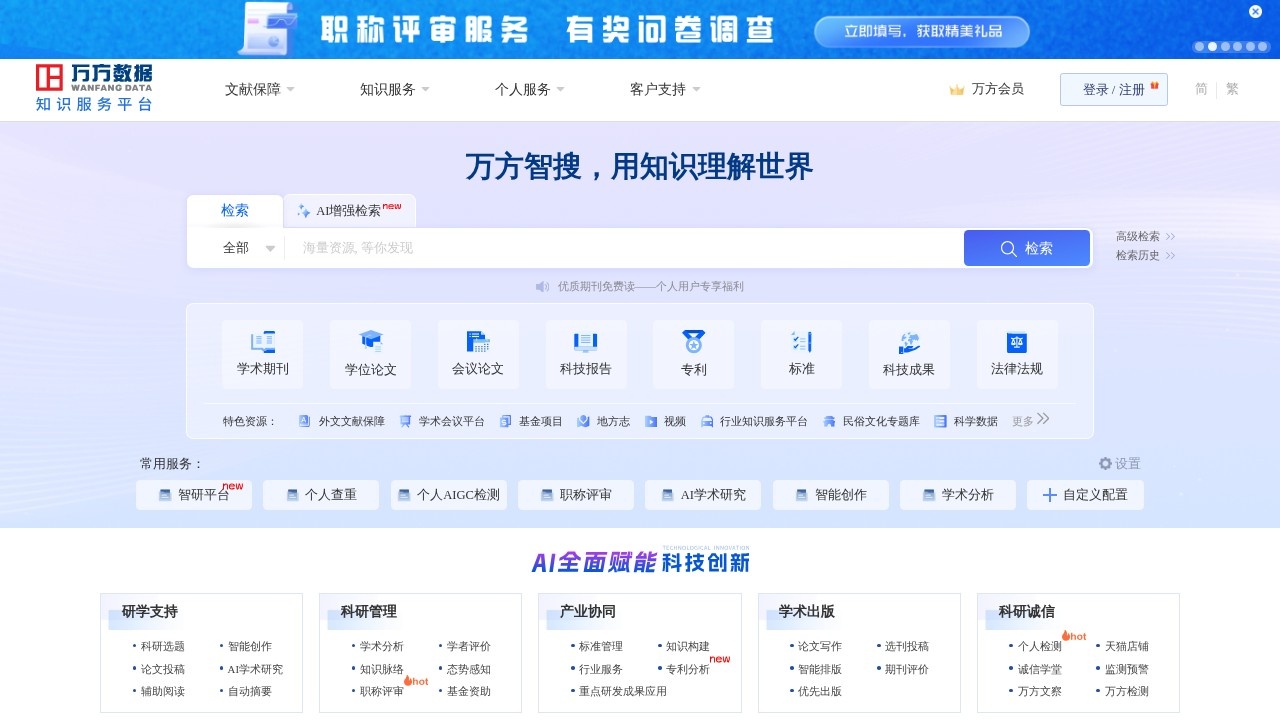Image resolution: width=1280 pixels, height=720 pixels.
Task: Open the 客户支持 dropdown menu
Action: coord(658,89)
